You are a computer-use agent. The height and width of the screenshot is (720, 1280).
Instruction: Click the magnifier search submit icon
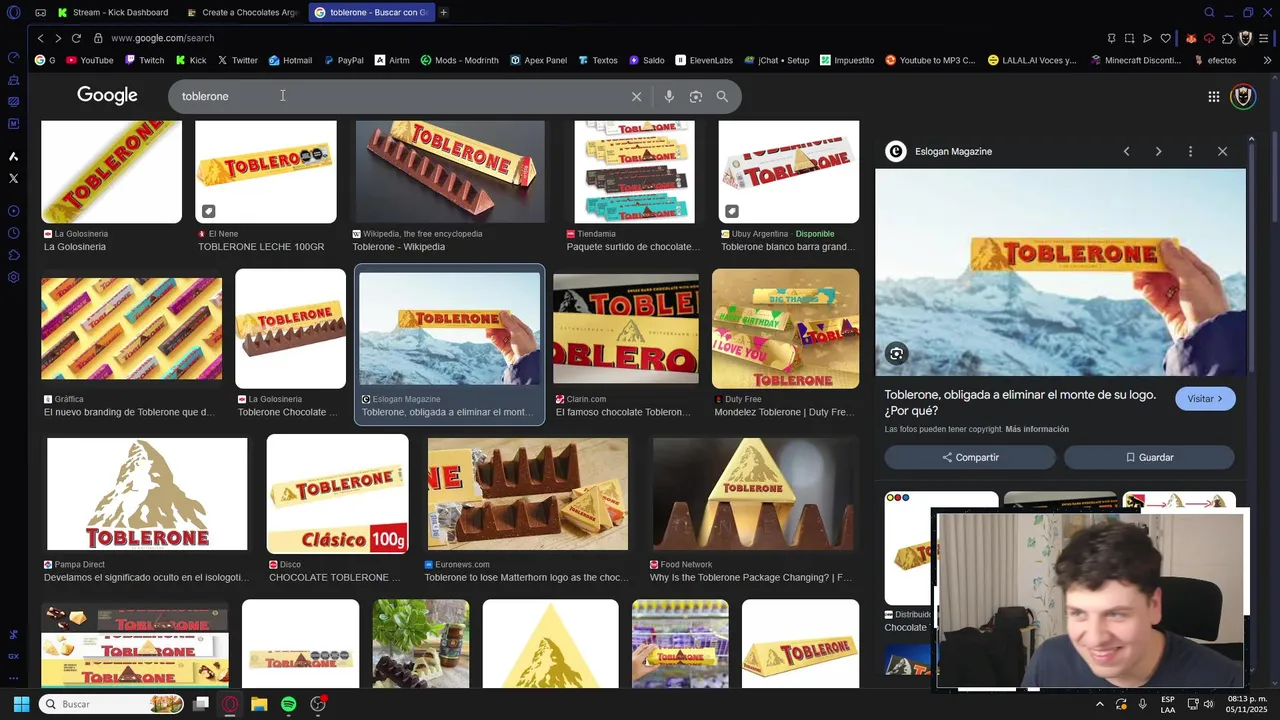pos(722,96)
